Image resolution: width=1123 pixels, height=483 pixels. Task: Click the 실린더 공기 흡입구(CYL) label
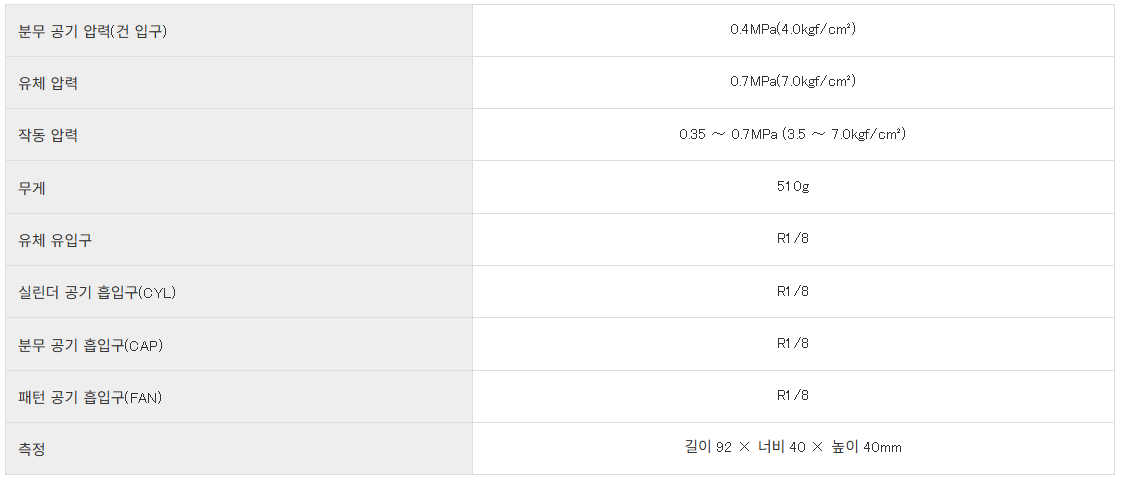click(x=97, y=292)
